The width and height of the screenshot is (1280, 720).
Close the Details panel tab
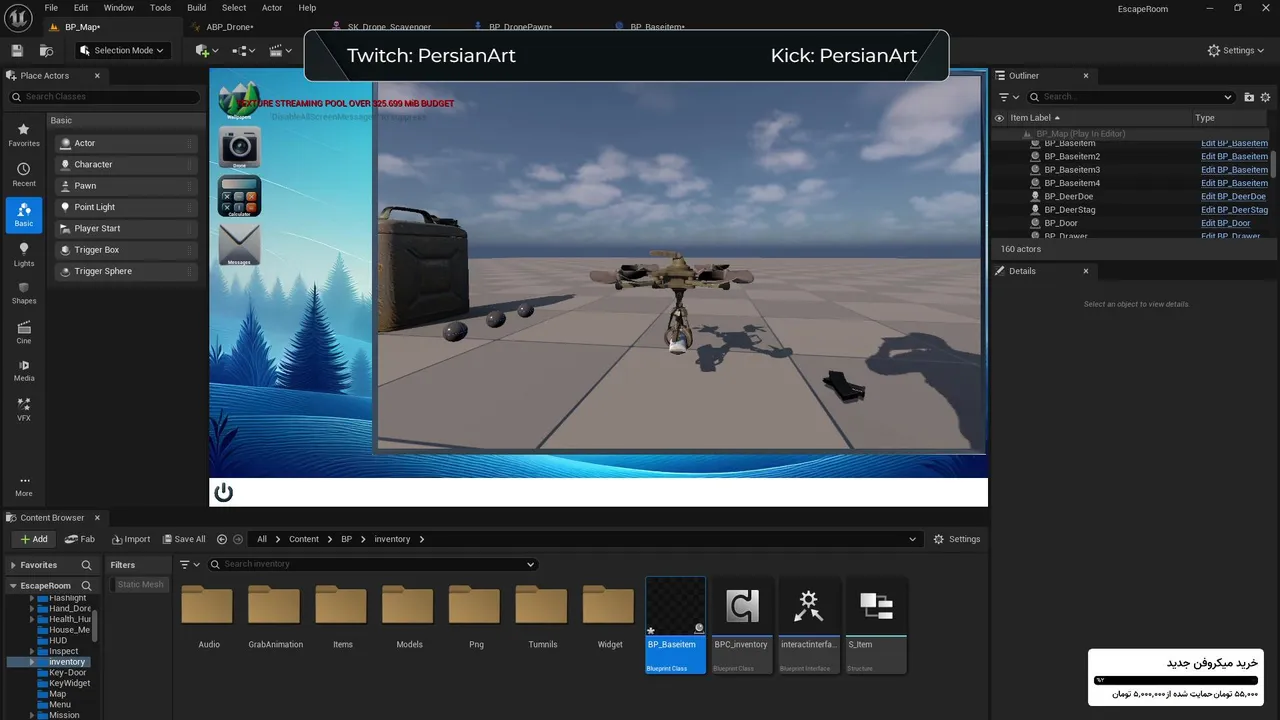(1086, 271)
